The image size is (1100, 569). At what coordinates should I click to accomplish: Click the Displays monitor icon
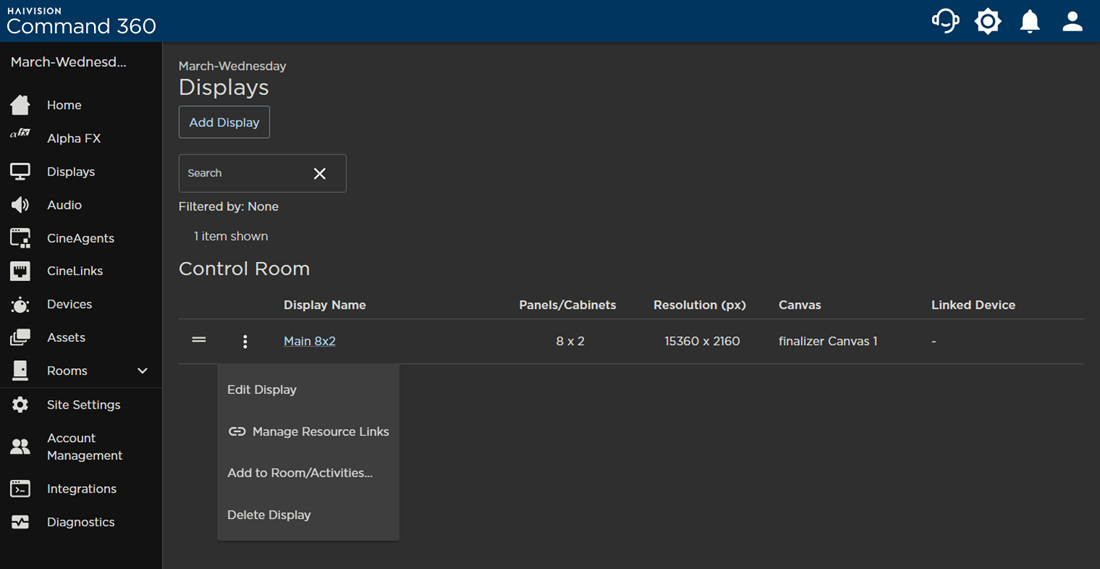(x=20, y=172)
